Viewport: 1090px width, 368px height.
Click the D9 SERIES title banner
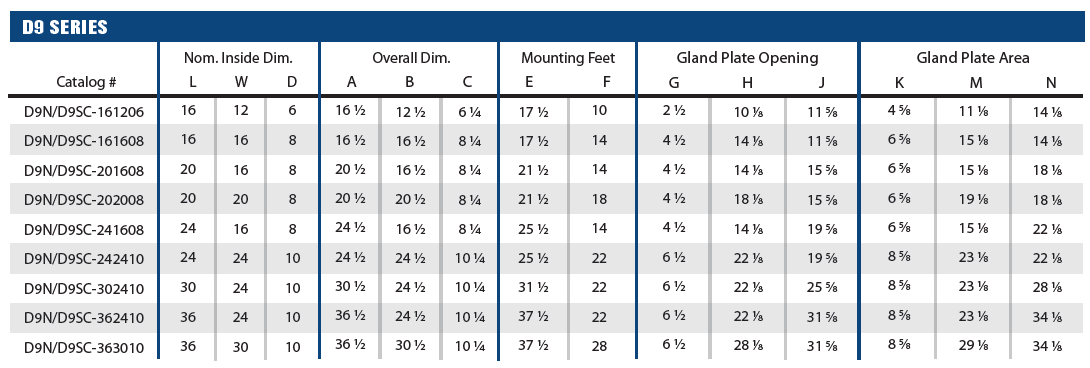(x=546, y=27)
